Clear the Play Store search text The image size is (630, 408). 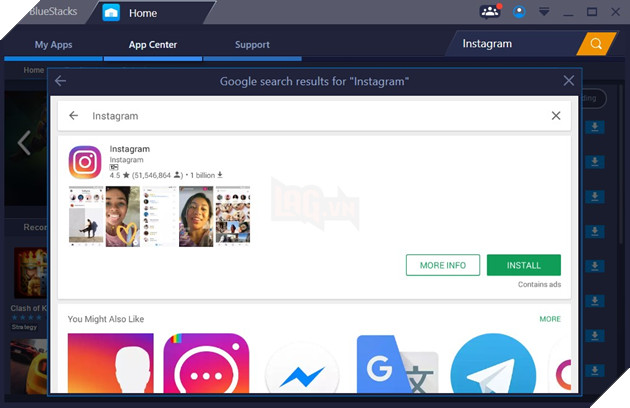coord(556,116)
